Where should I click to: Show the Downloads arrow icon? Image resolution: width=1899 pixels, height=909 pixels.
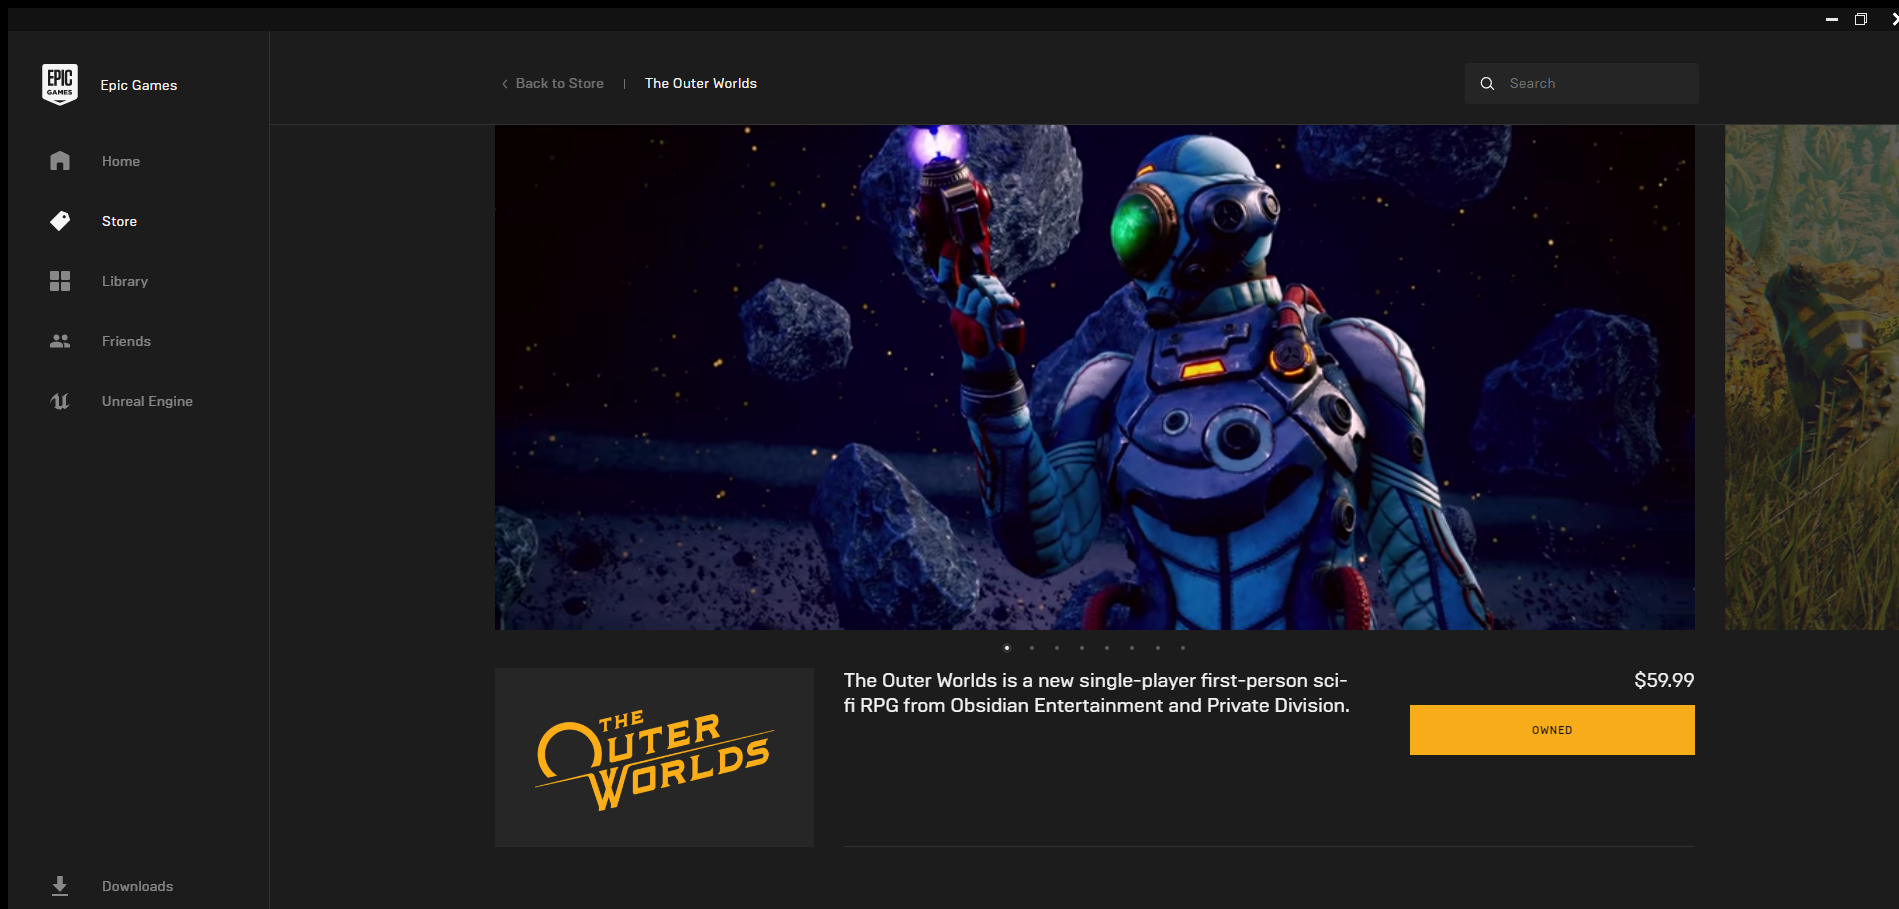(x=60, y=886)
